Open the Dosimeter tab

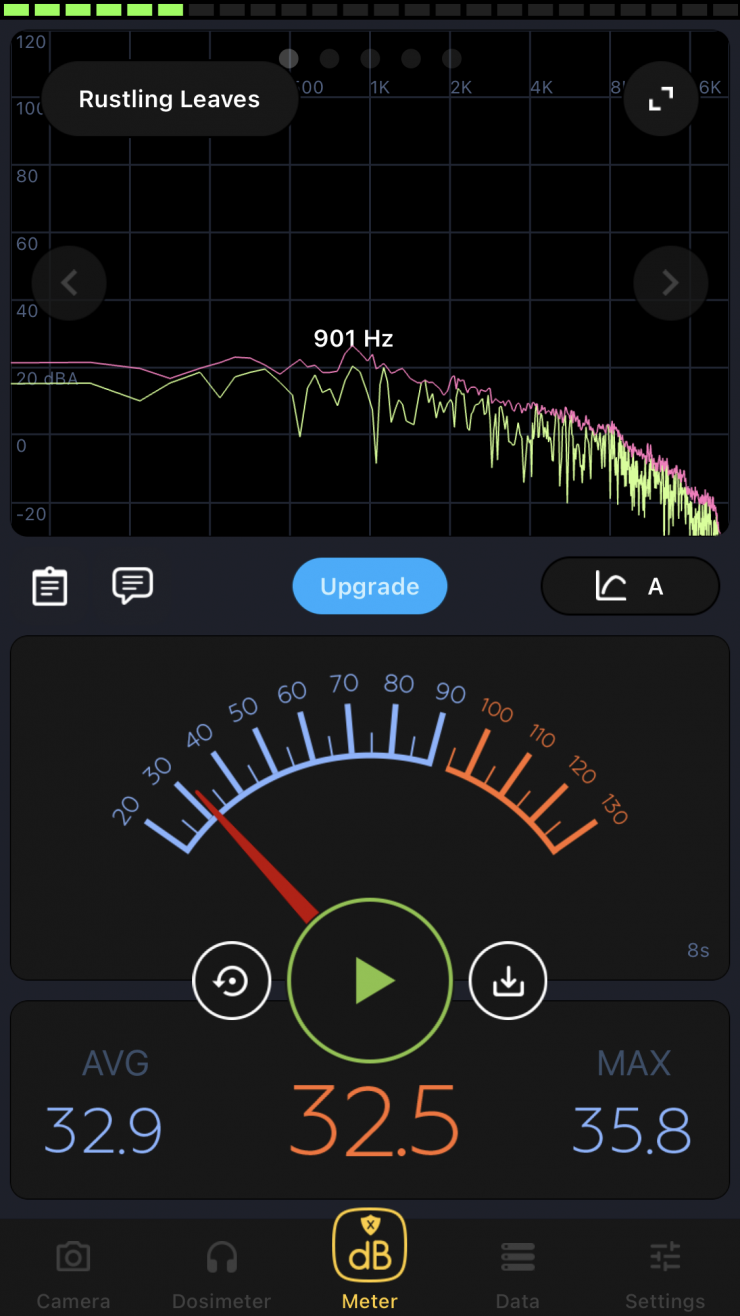point(221,1271)
